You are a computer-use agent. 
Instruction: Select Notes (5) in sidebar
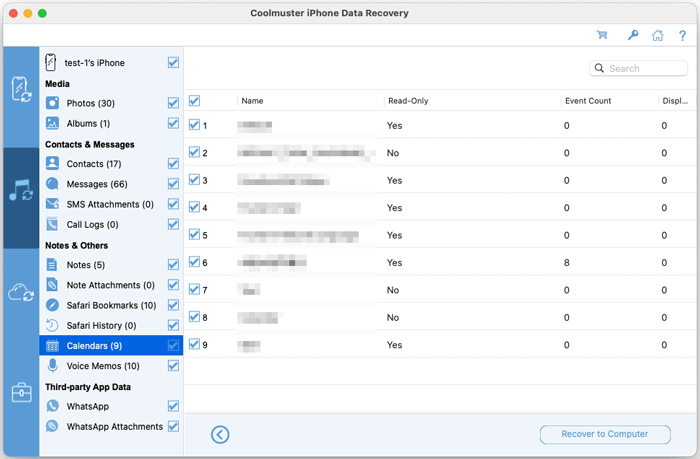tap(85, 265)
